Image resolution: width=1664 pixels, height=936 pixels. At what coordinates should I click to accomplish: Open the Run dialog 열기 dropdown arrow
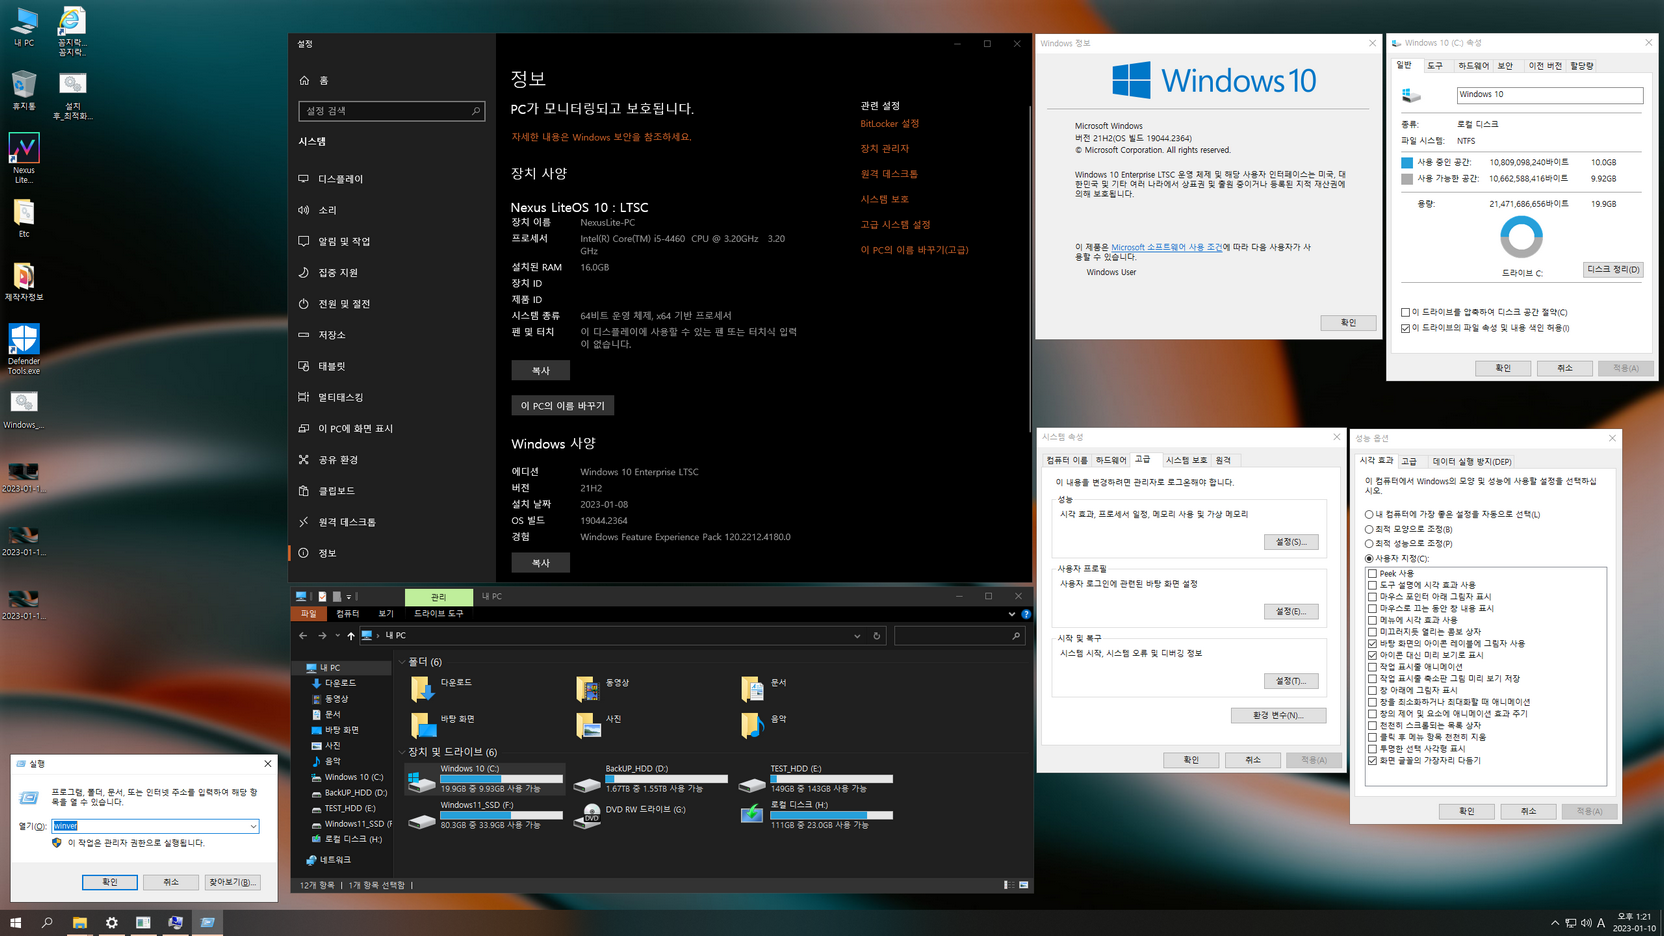[x=253, y=826]
